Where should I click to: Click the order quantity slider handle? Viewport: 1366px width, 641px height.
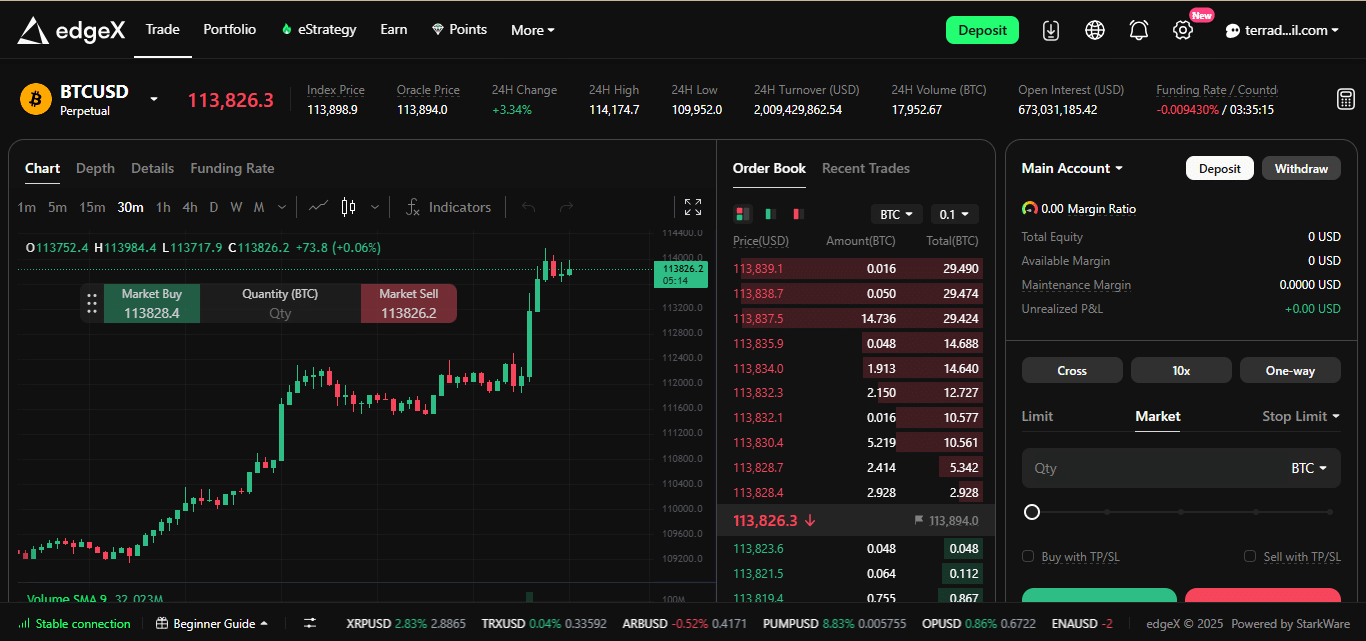1032,512
